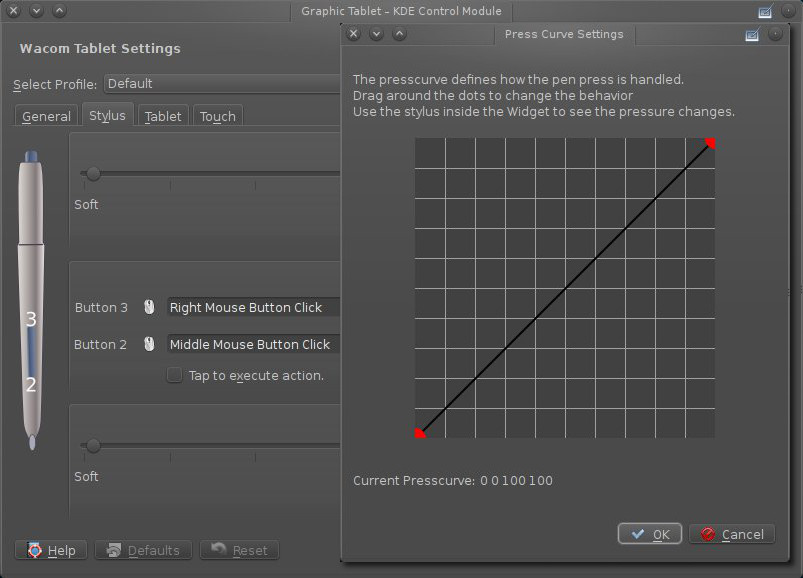This screenshot has height=578, width=803.
Task: Open the Button 3 action dropdown
Action: (253, 308)
